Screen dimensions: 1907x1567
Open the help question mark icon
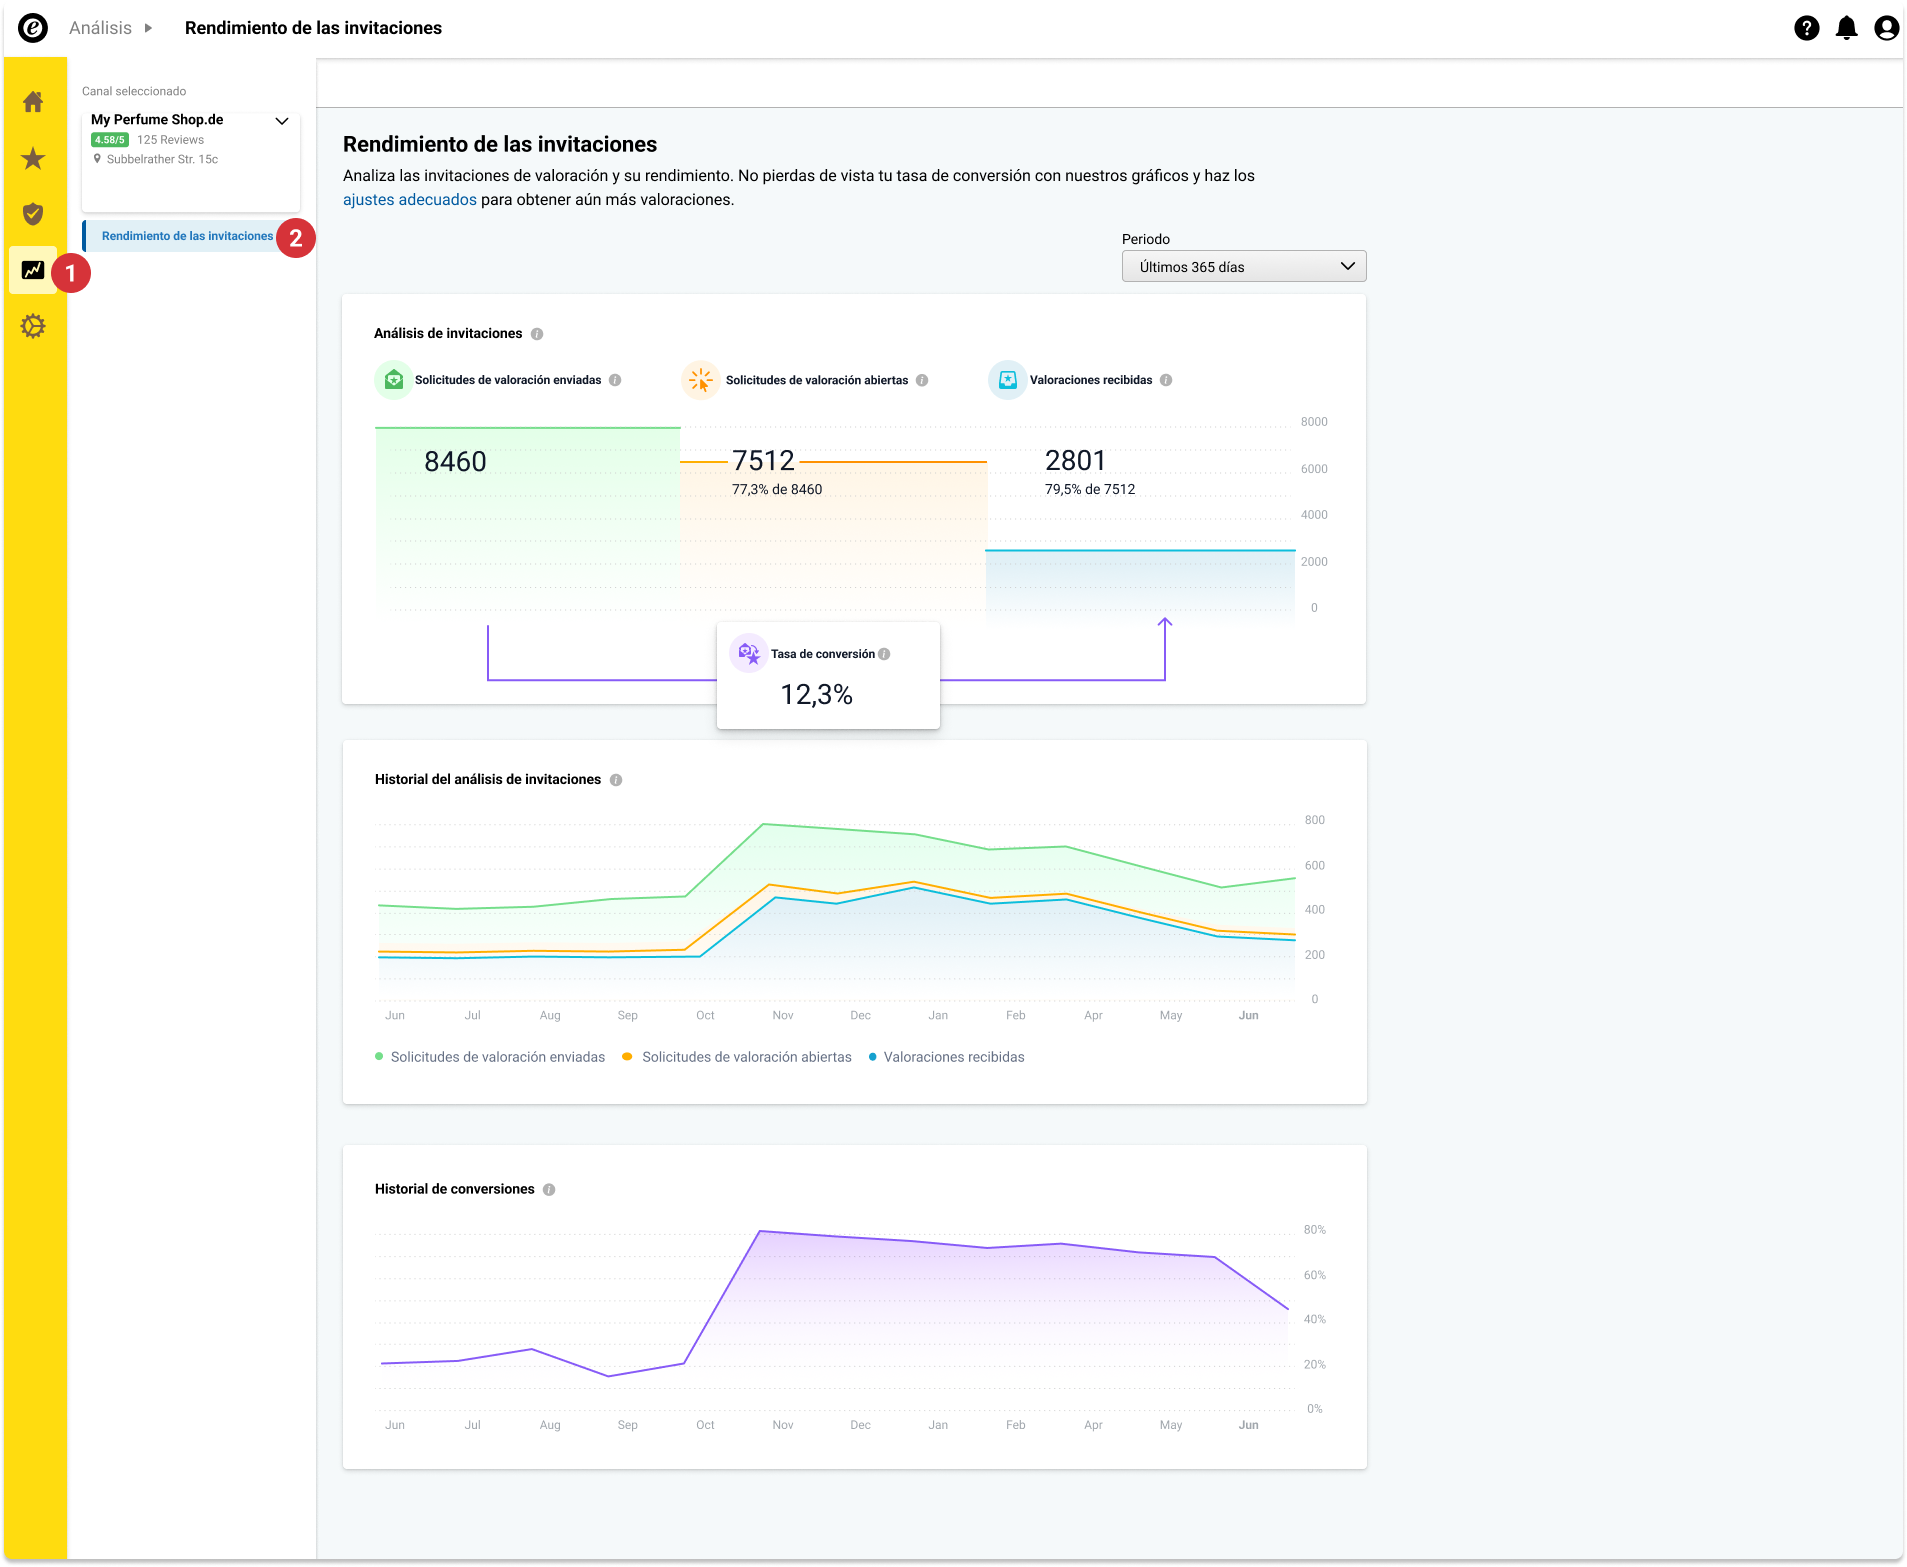click(x=1806, y=28)
